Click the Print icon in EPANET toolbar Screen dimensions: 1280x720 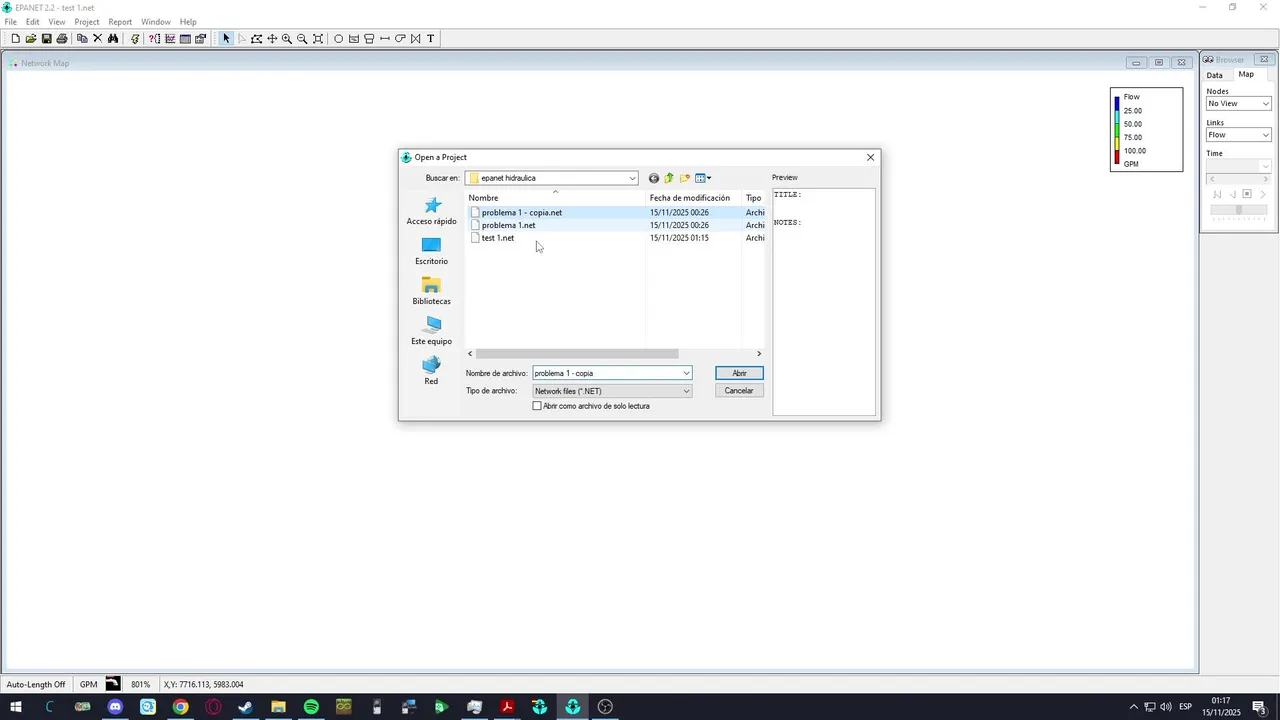pos(62,39)
